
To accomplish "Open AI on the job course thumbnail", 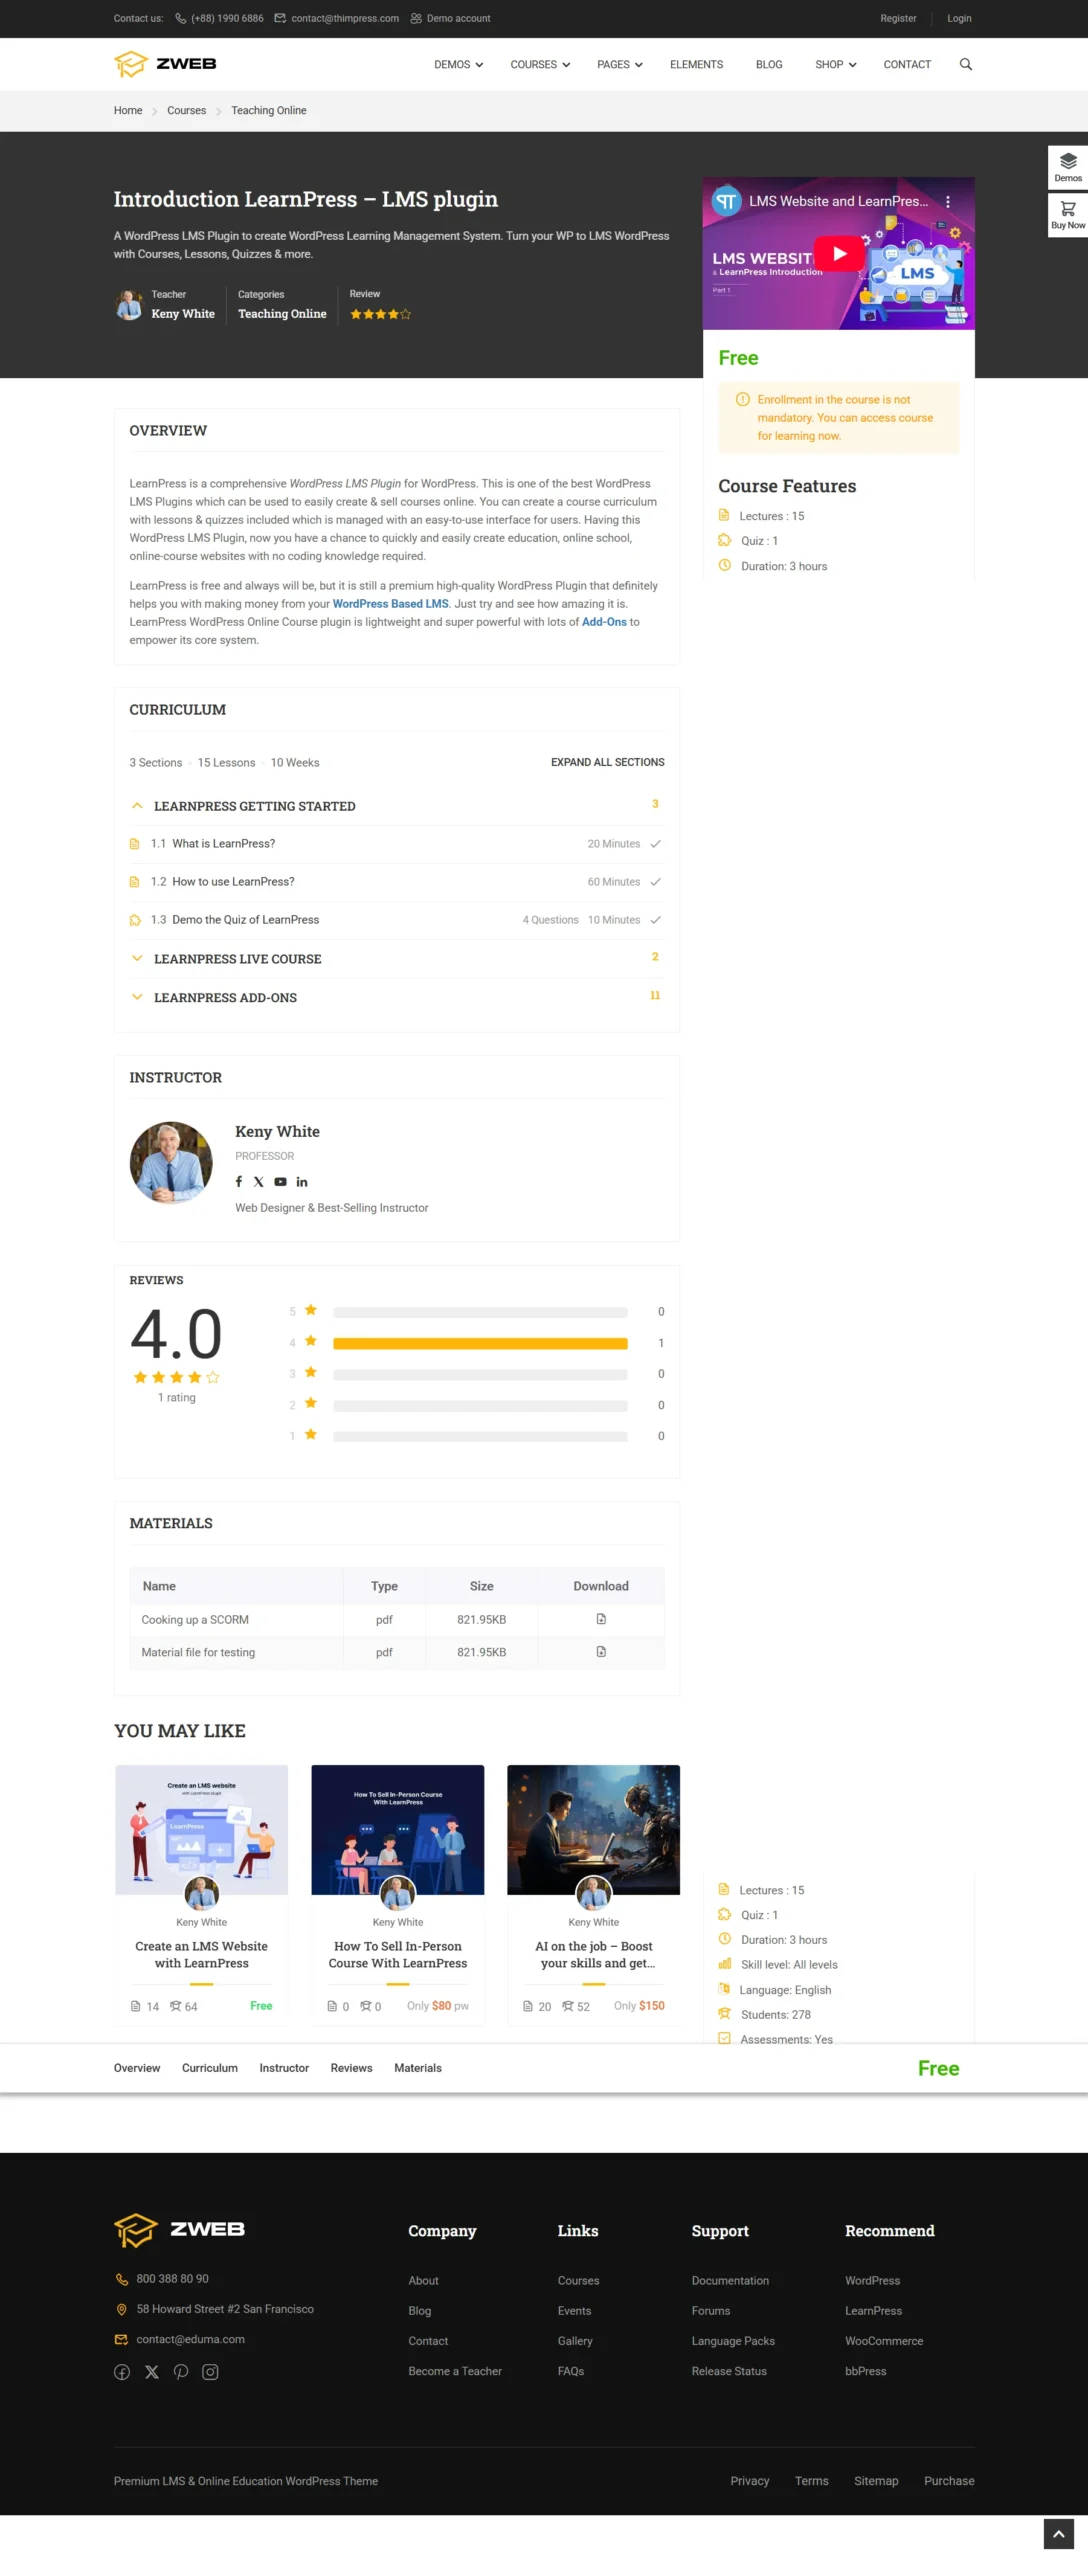I will [593, 1829].
